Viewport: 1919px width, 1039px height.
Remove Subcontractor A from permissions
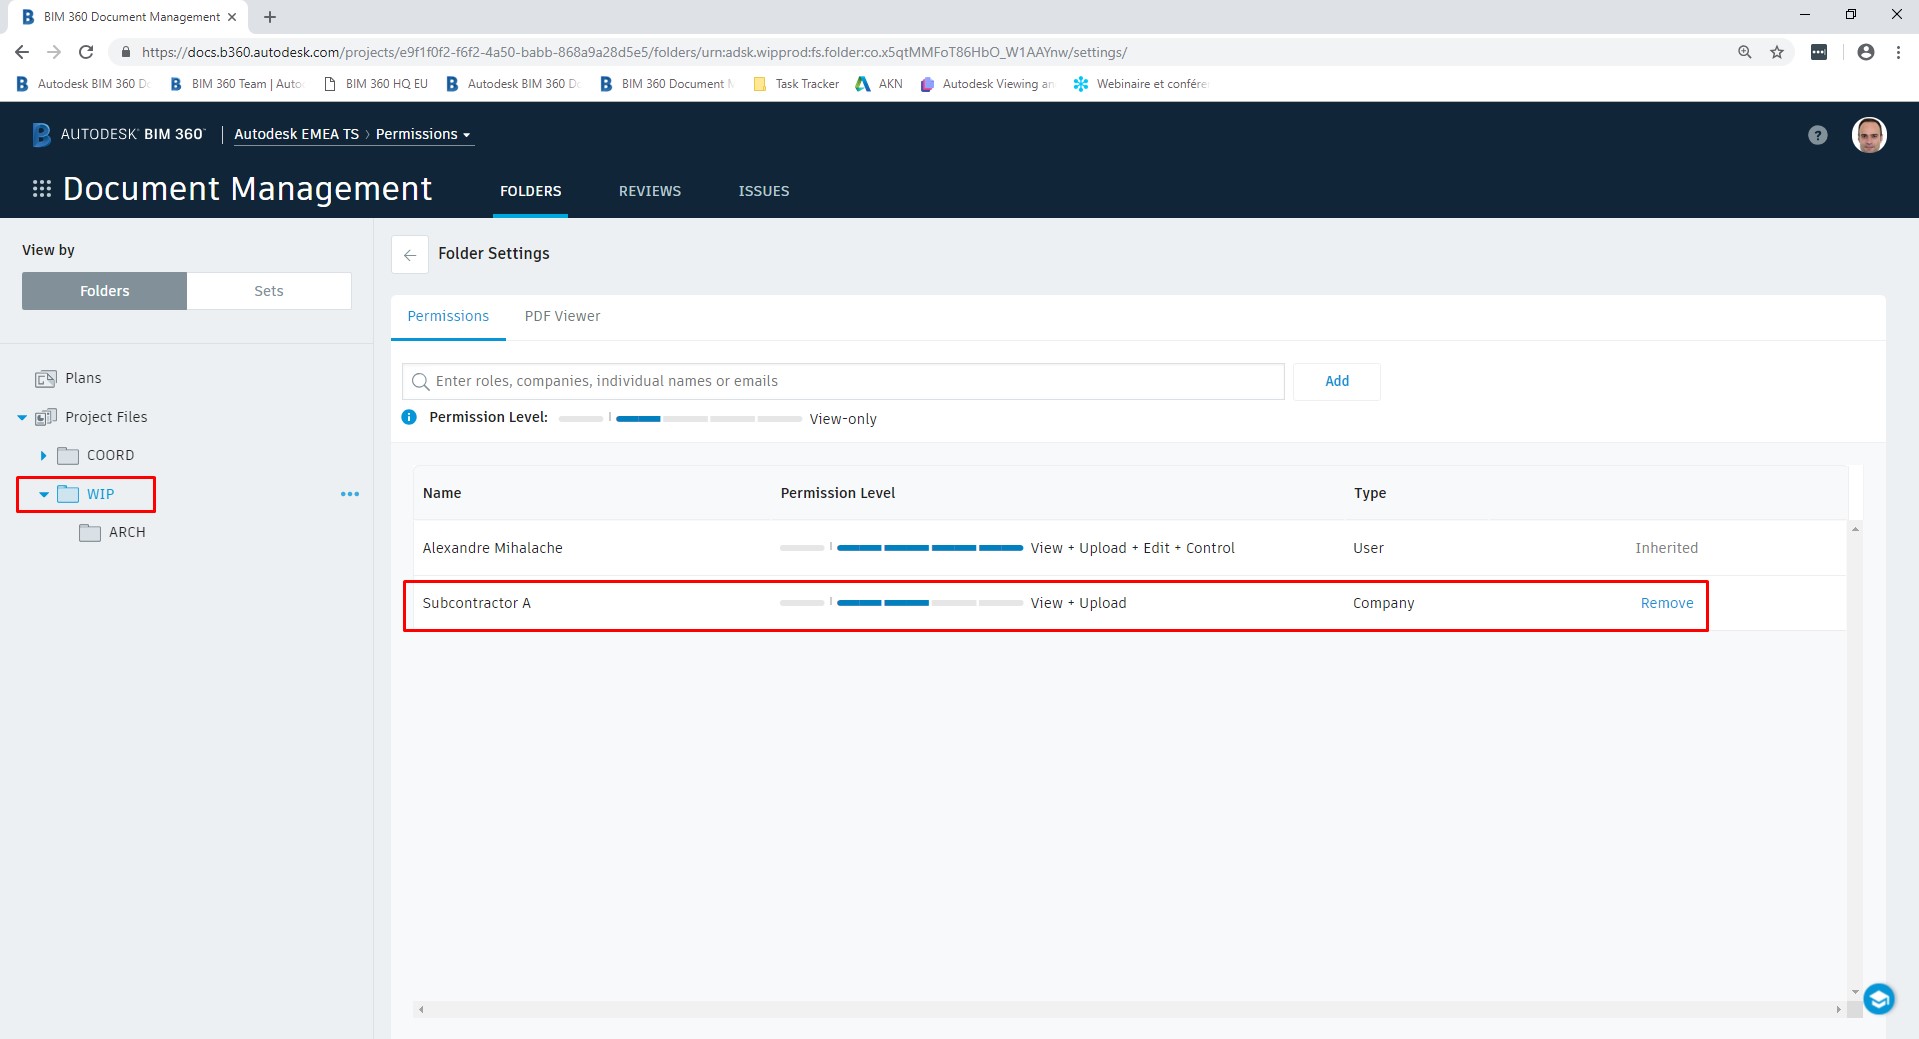pos(1665,603)
